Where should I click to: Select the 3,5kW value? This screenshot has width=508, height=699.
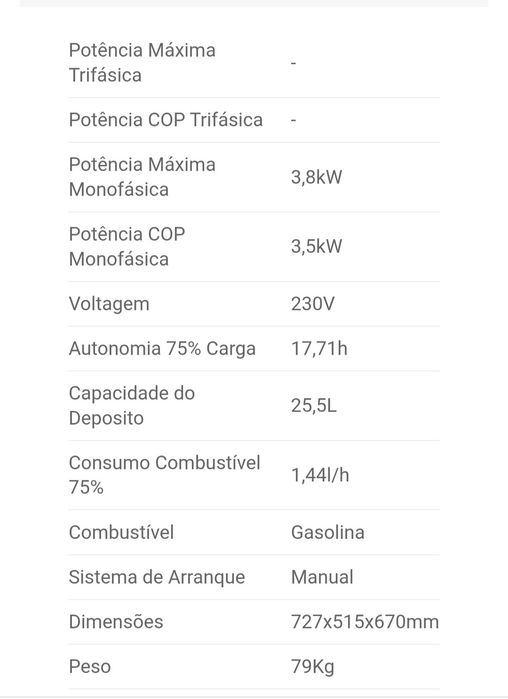click(x=316, y=246)
